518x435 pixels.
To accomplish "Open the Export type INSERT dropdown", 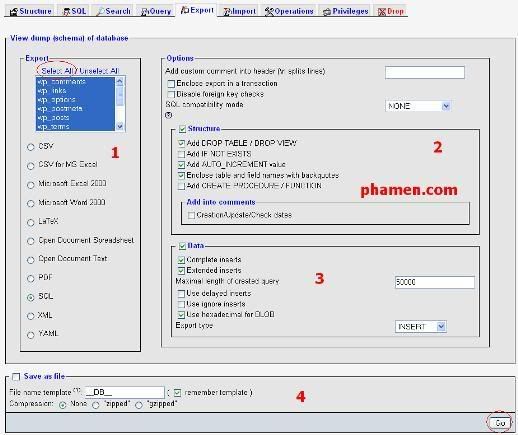I will click(421, 326).
